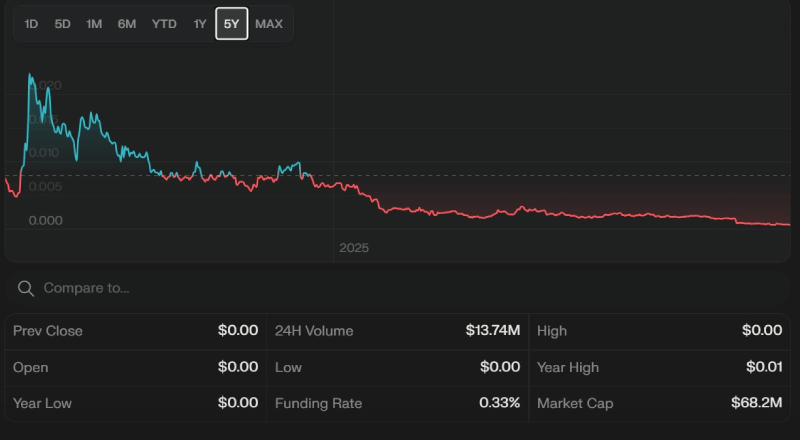
Task: Click the 2025 timeline label
Action: click(354, 247)
